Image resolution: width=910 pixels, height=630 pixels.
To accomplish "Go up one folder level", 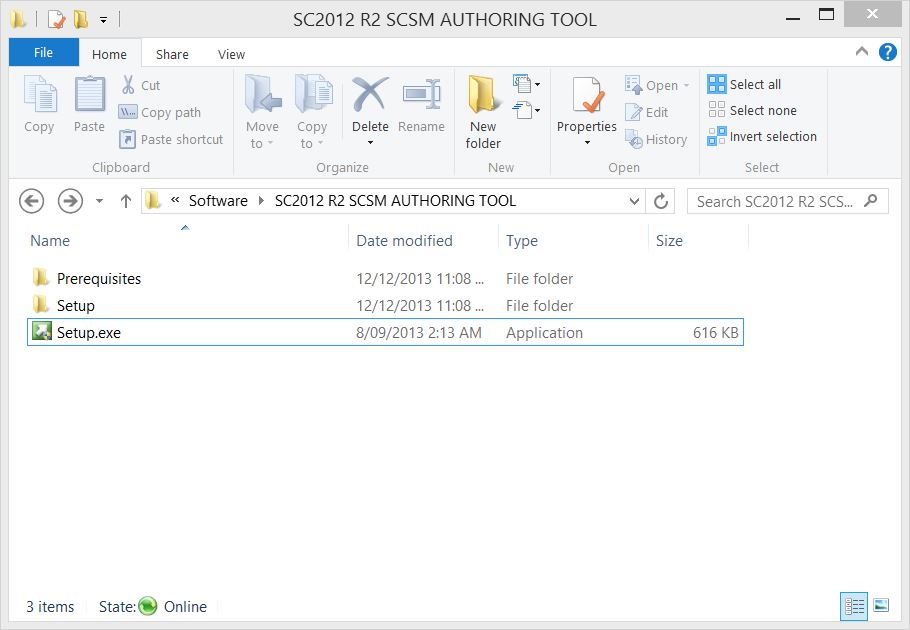I will point(126,201).
